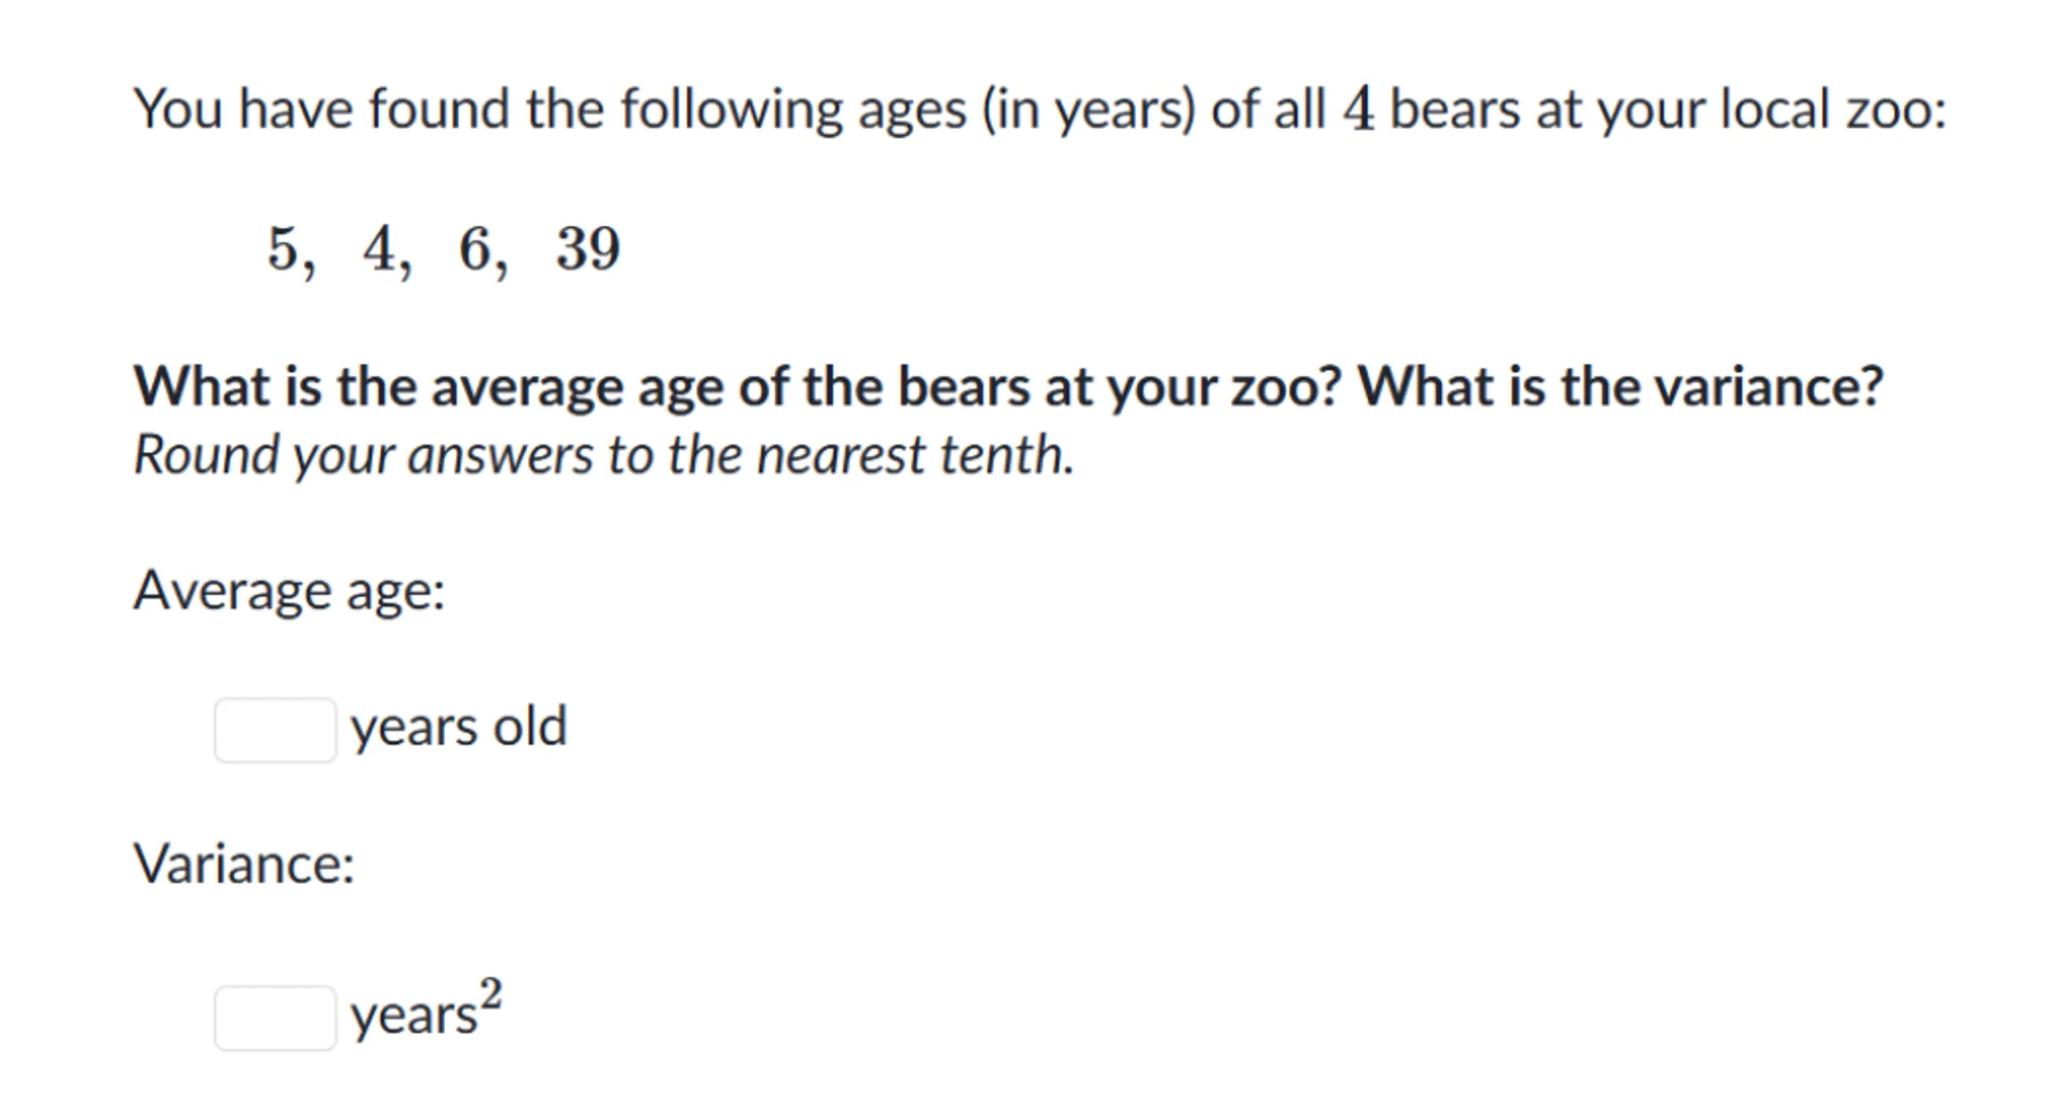Click the number 39 in the data list
This screenshot has width=2048, height=1115.
pos(588,248)
